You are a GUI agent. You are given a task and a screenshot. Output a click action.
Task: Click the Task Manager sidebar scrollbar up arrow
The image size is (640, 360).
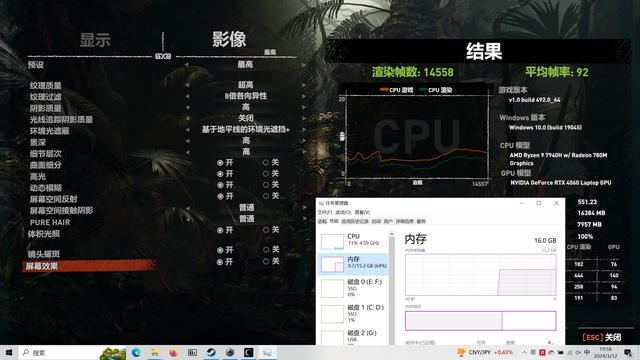392,234
